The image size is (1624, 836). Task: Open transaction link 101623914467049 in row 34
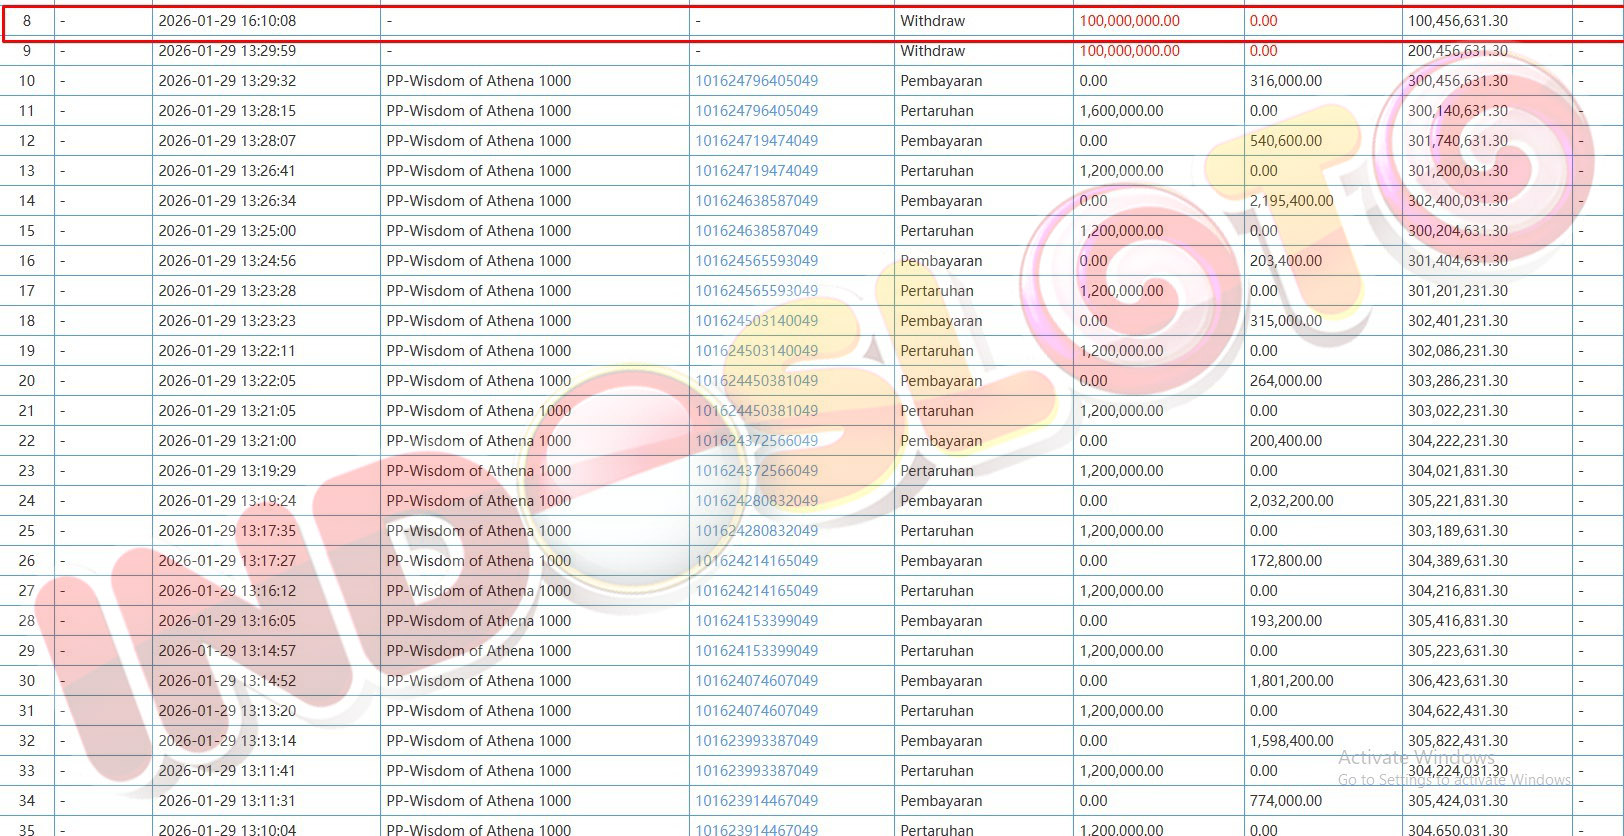[x=756, y=801]
